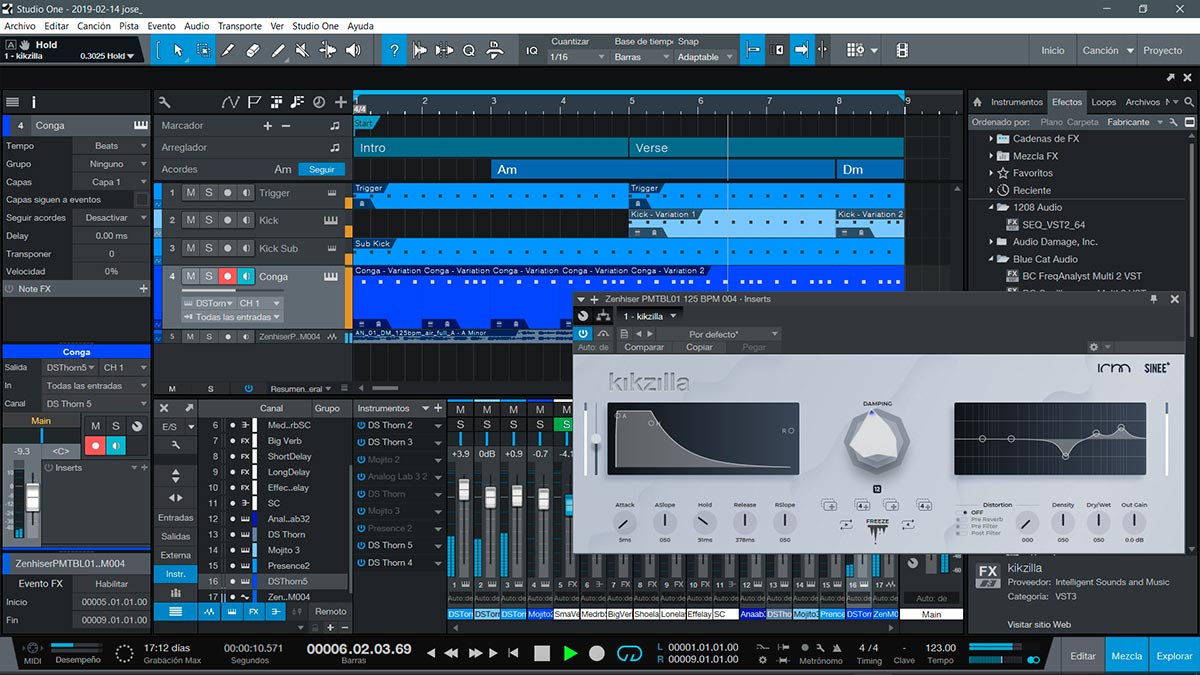Open the IQ quantize panel icon
1200x675 pixels.
[532, 50]
